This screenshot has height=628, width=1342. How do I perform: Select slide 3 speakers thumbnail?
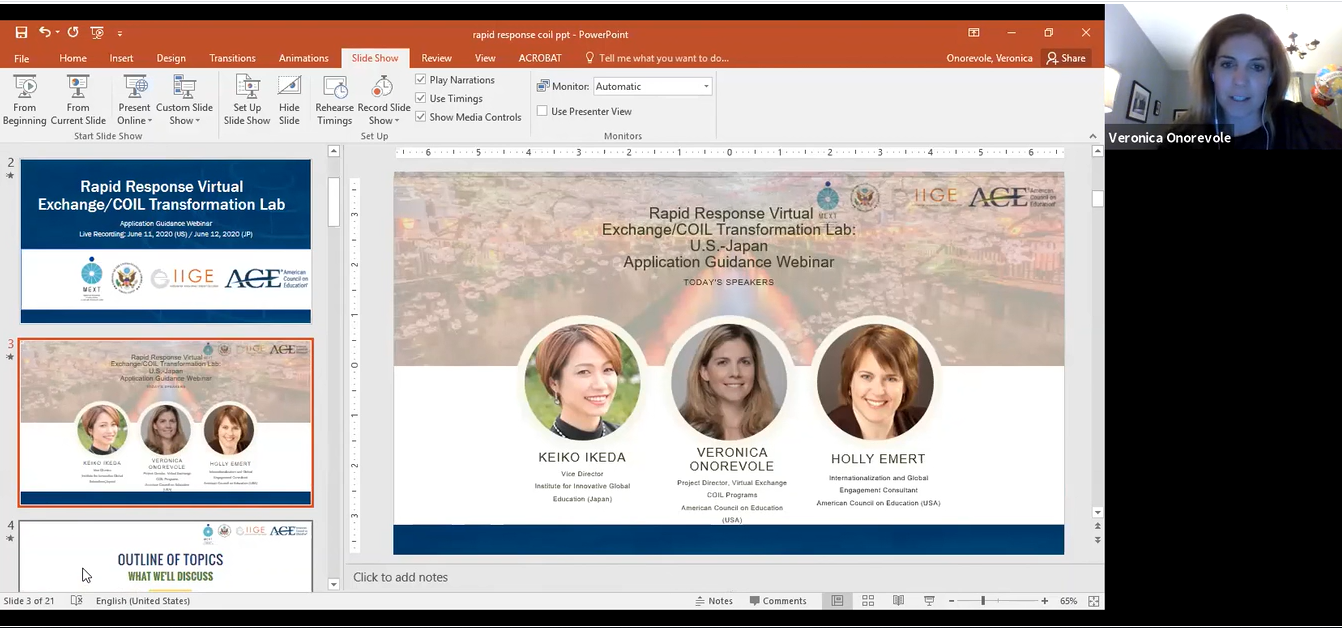click(x=166, y=423)
